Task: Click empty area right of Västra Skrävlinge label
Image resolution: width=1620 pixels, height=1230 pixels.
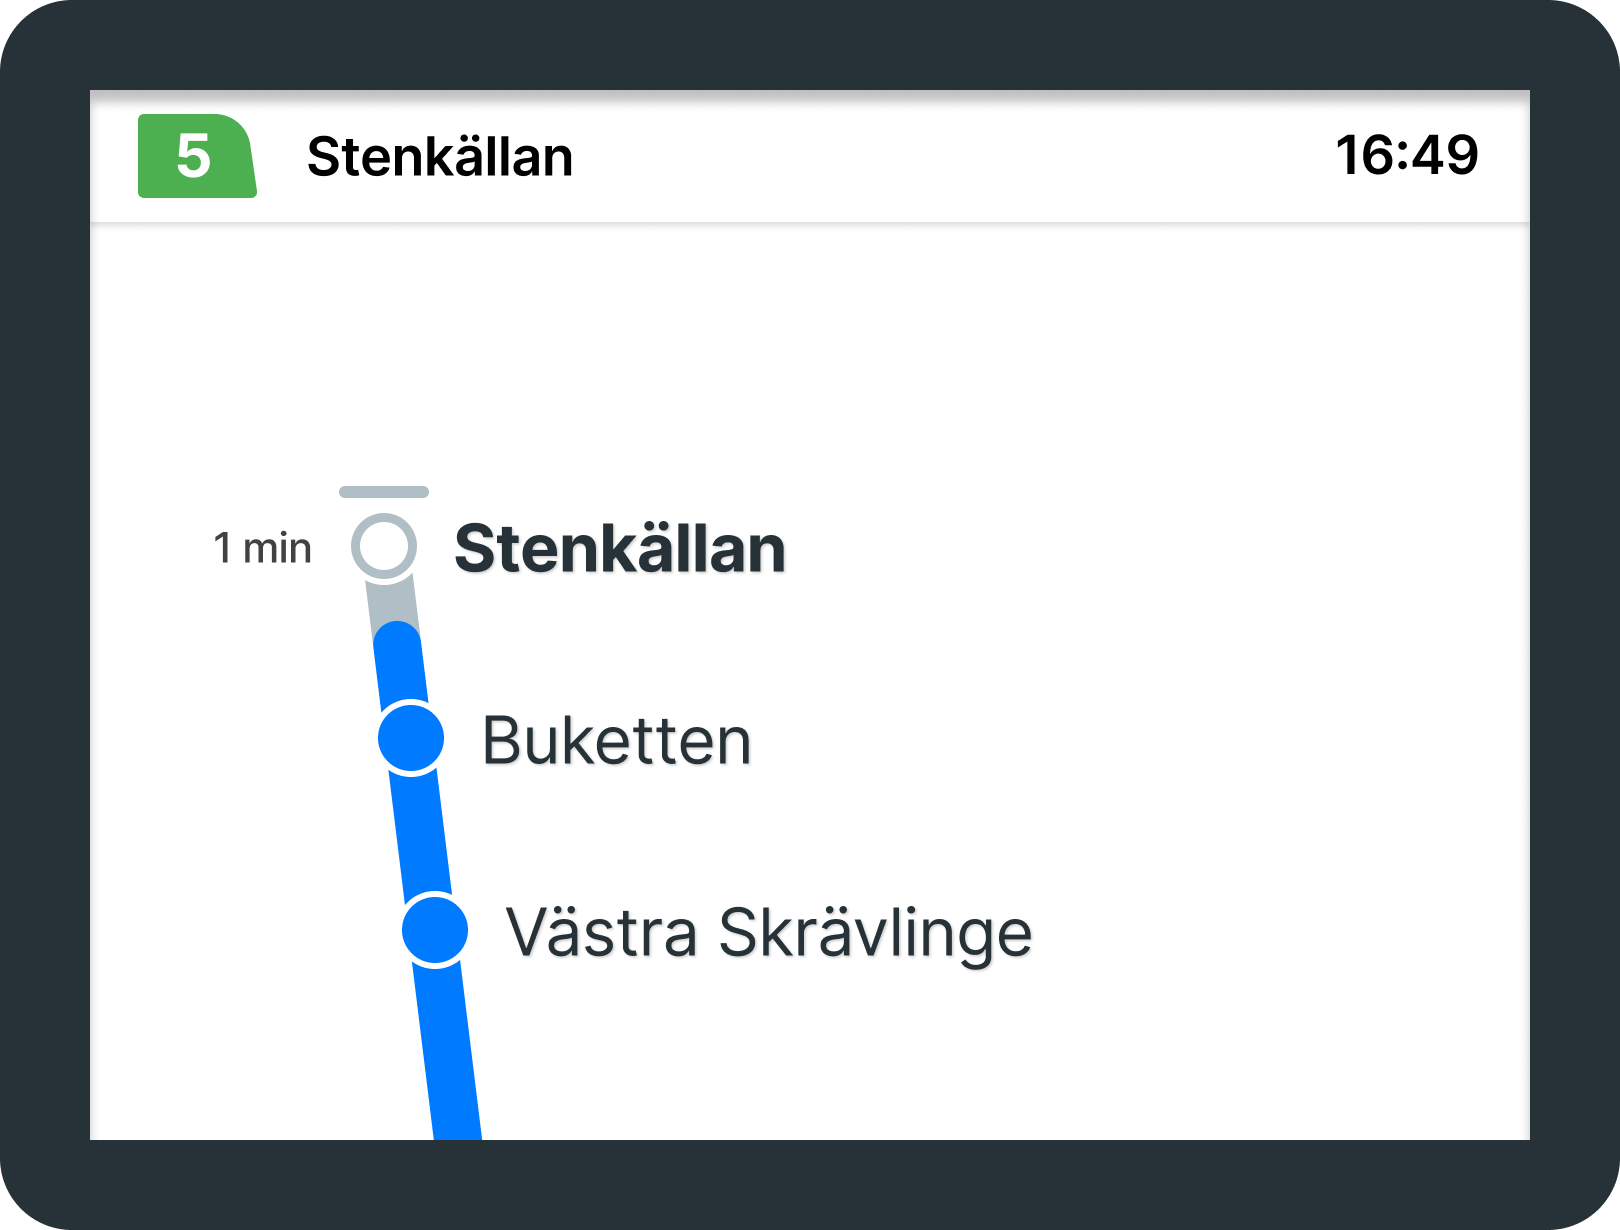Action: [x=1280, y=933]
